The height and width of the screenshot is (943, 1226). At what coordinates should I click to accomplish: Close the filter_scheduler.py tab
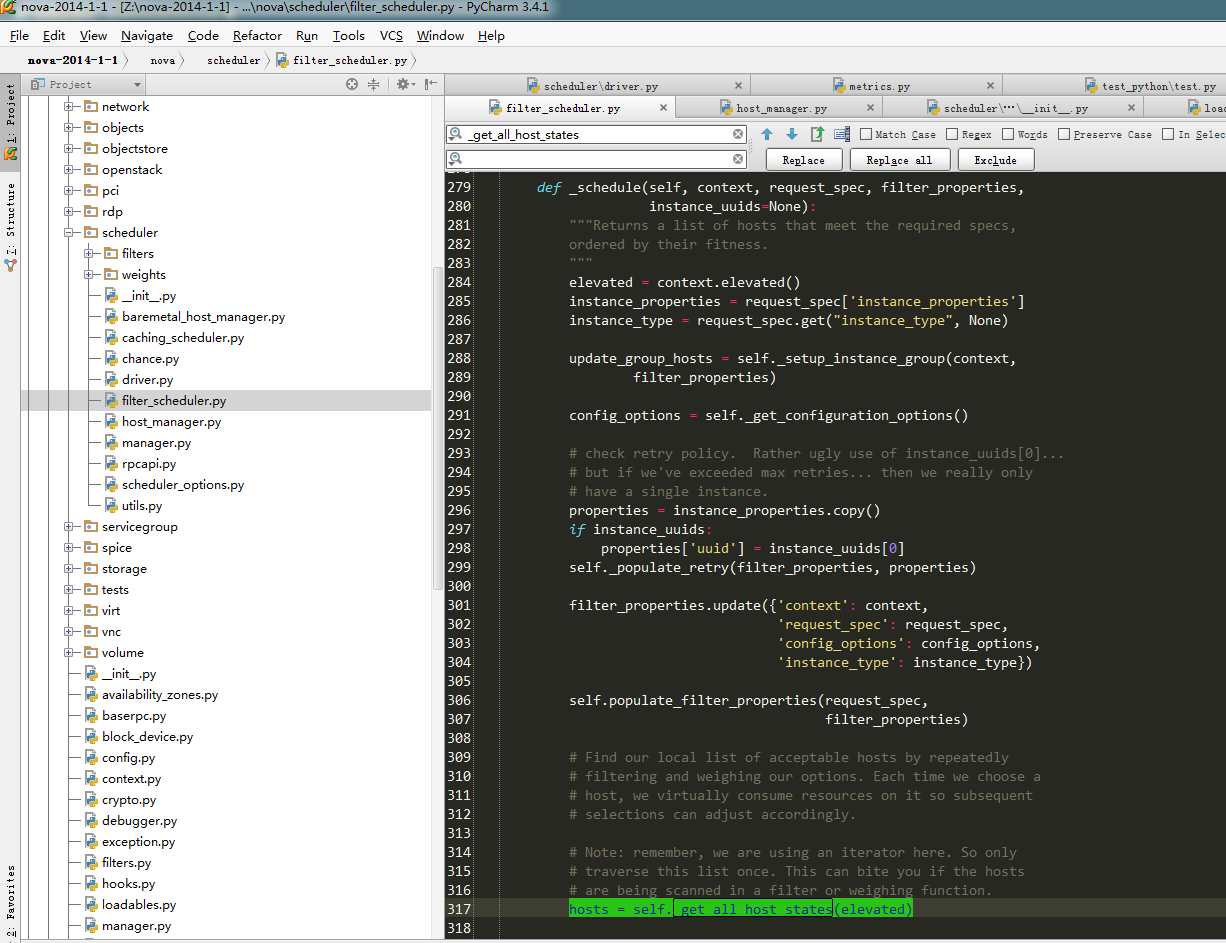coord(663,108)
